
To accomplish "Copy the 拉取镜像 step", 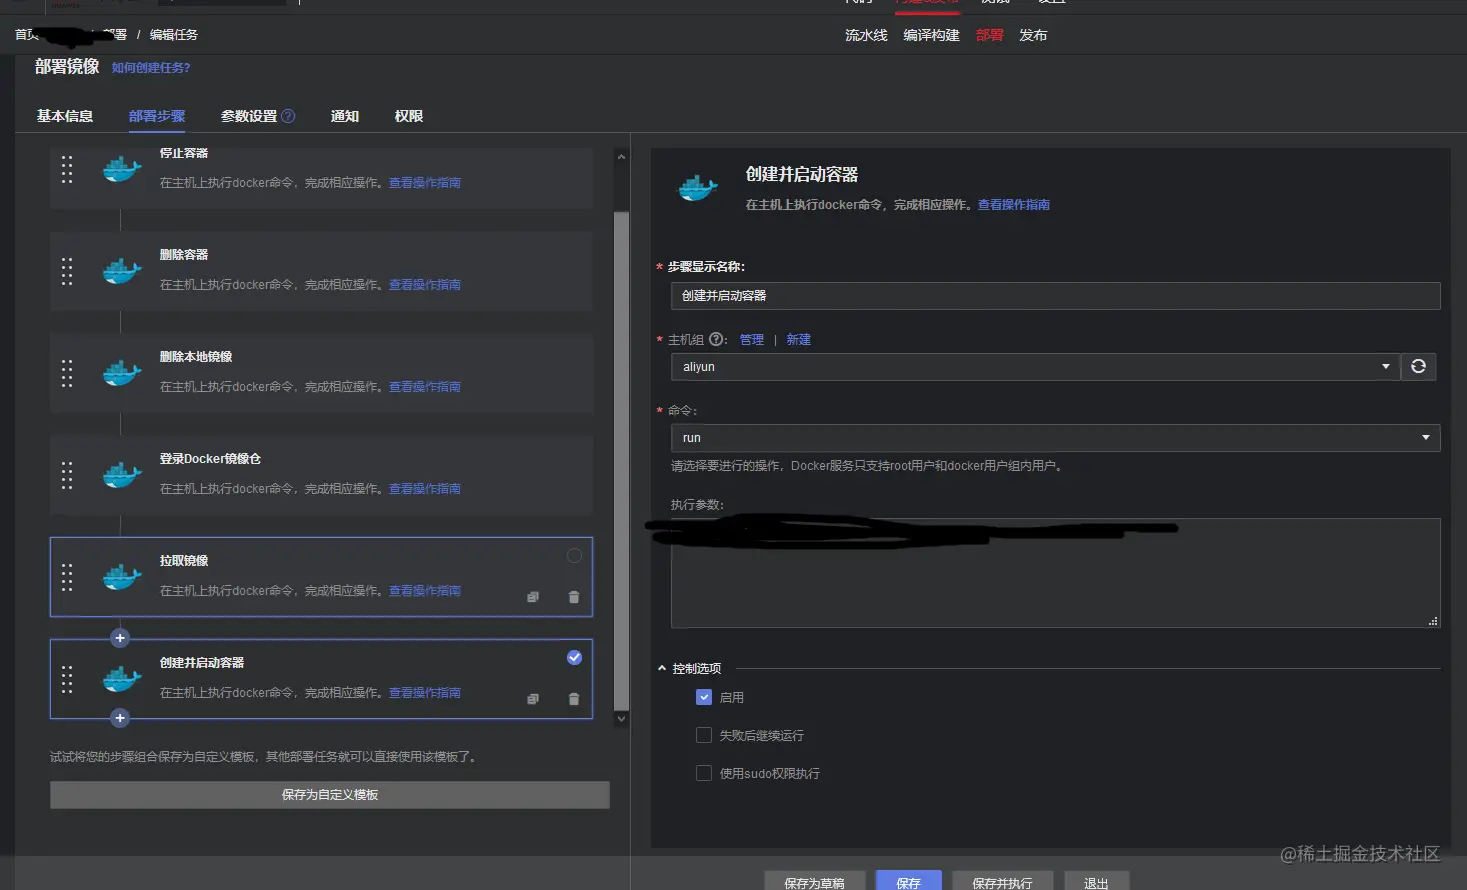I will click(533, 597).
